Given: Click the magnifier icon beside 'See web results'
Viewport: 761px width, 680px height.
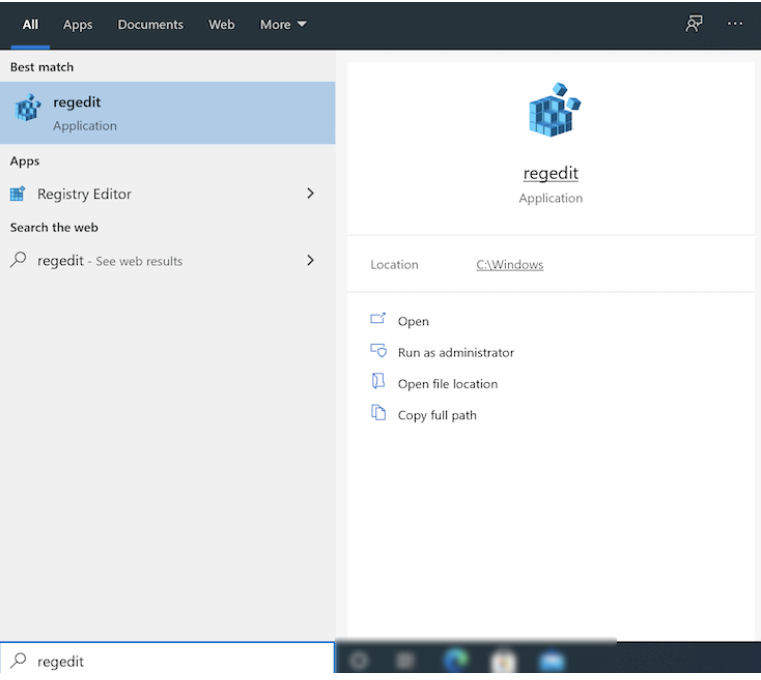Looking at the screenshot, I should coord(18,260).
